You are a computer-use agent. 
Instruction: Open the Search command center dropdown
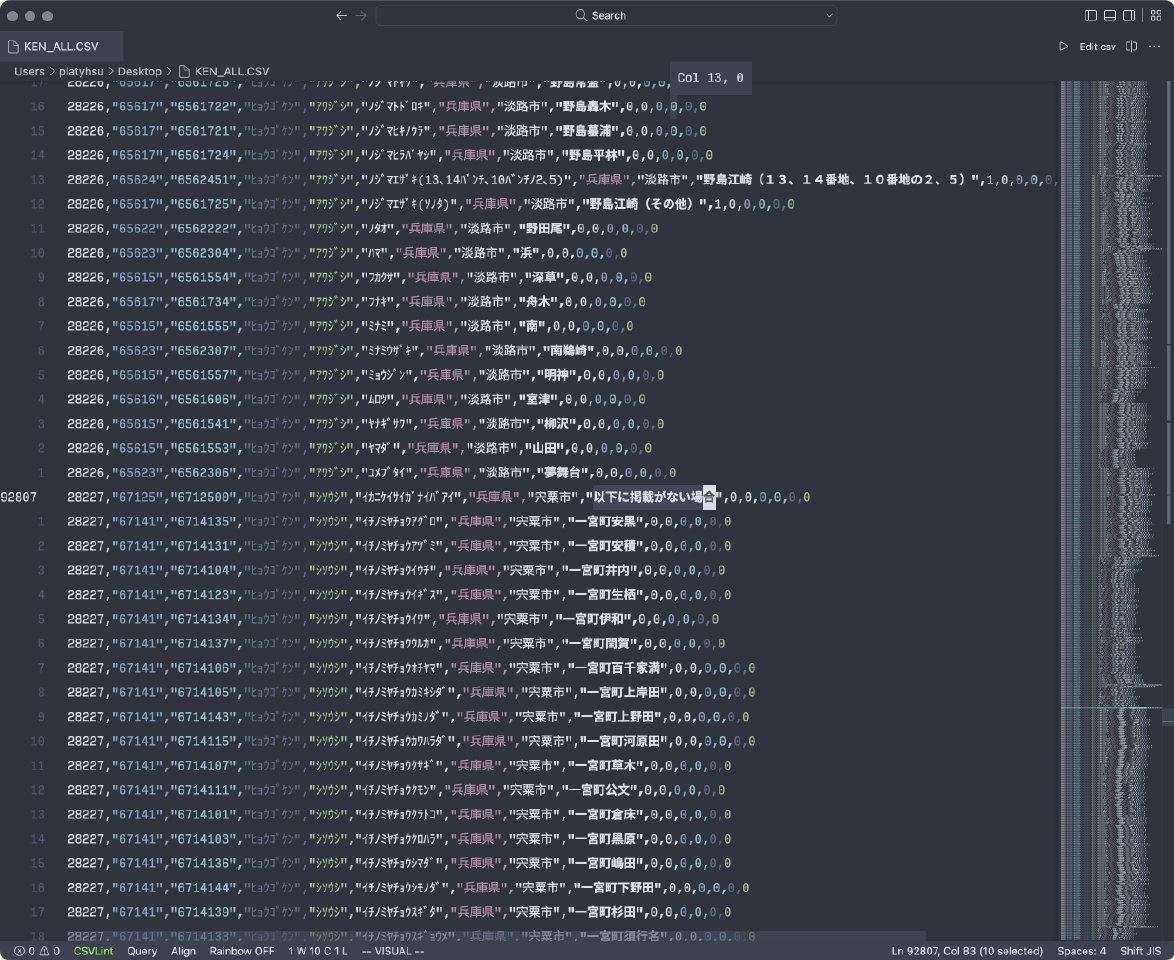(x=829, y=16)
